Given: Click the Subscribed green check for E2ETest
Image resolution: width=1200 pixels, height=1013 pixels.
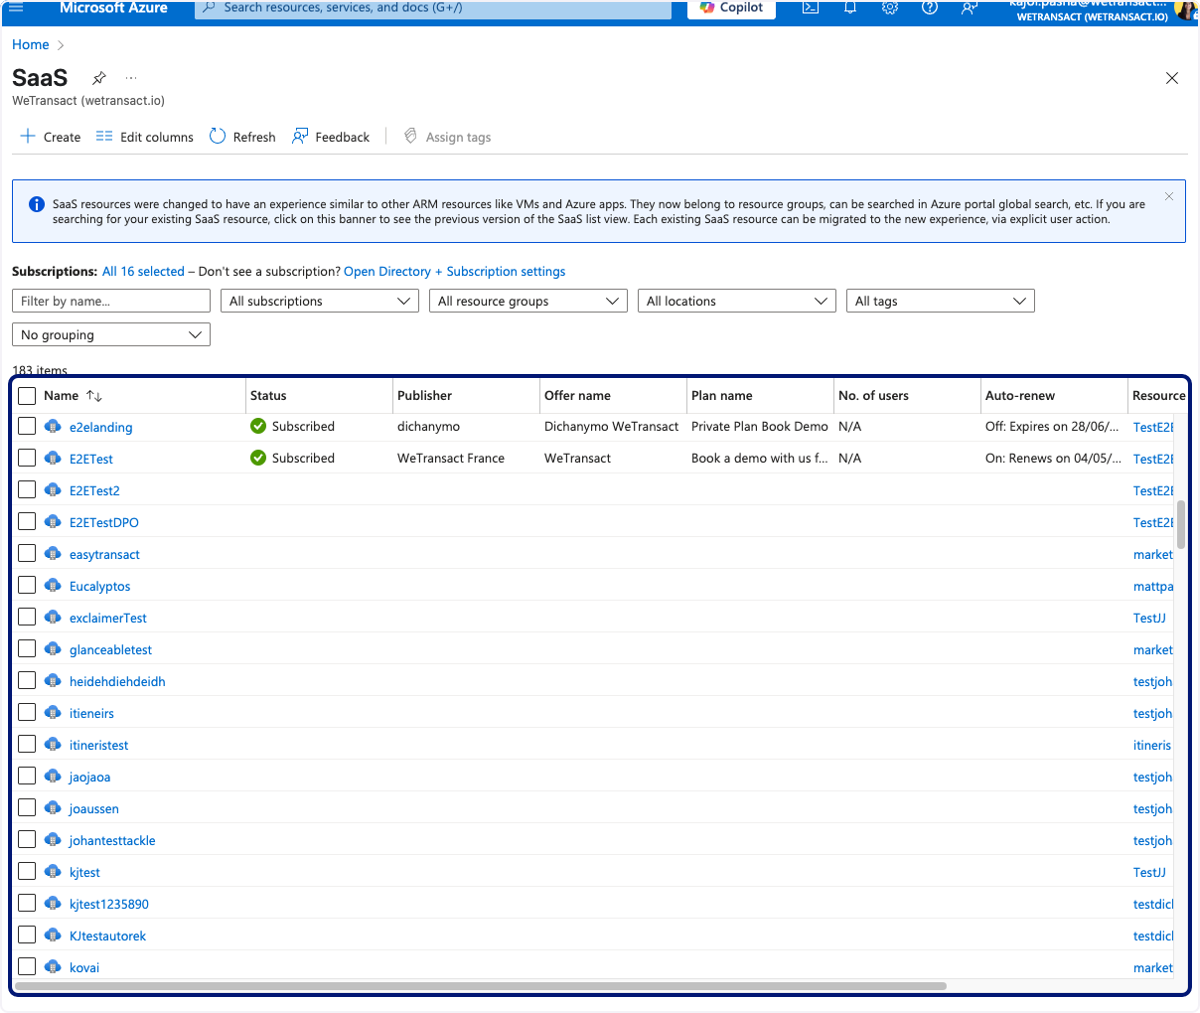Looking at the screenshot, I should pos(258,458).
